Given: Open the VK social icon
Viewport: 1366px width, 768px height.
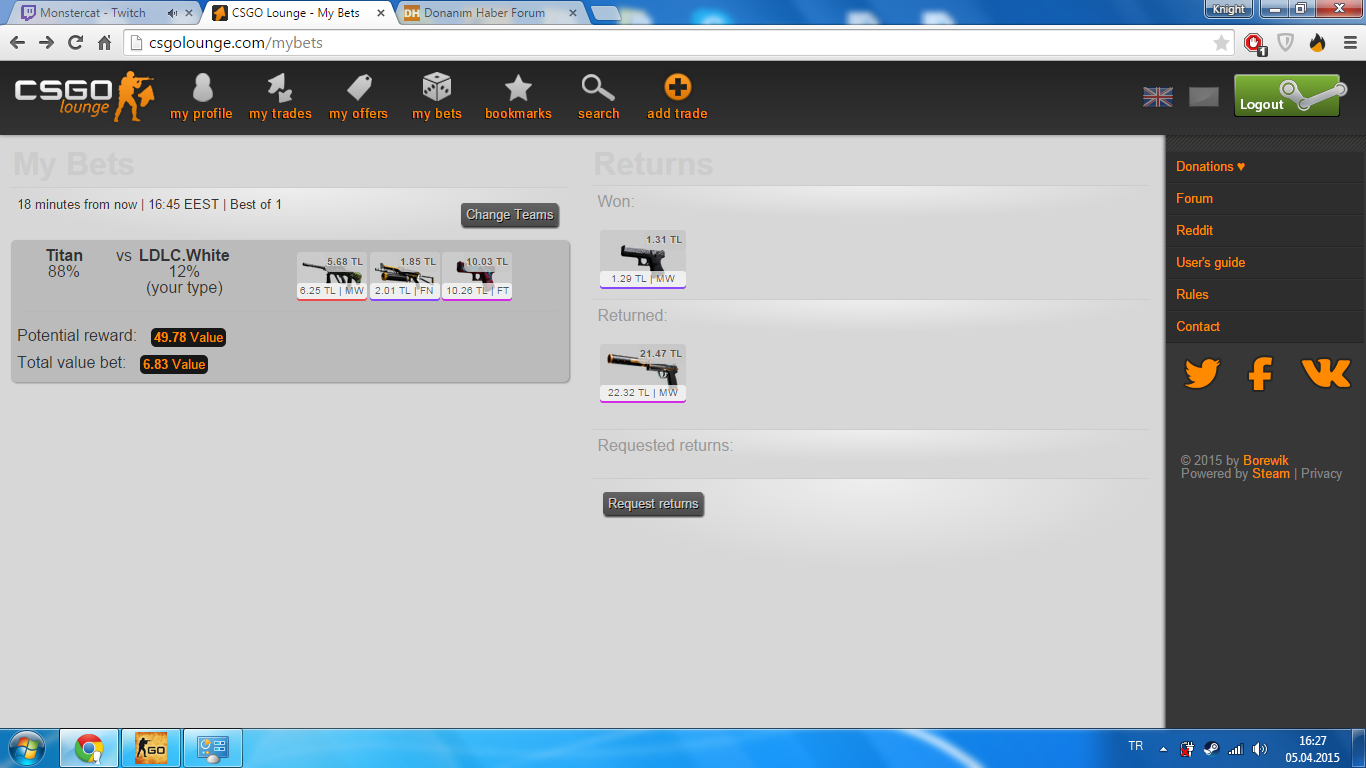Looking at the screenshot, I should point(1326,374).
